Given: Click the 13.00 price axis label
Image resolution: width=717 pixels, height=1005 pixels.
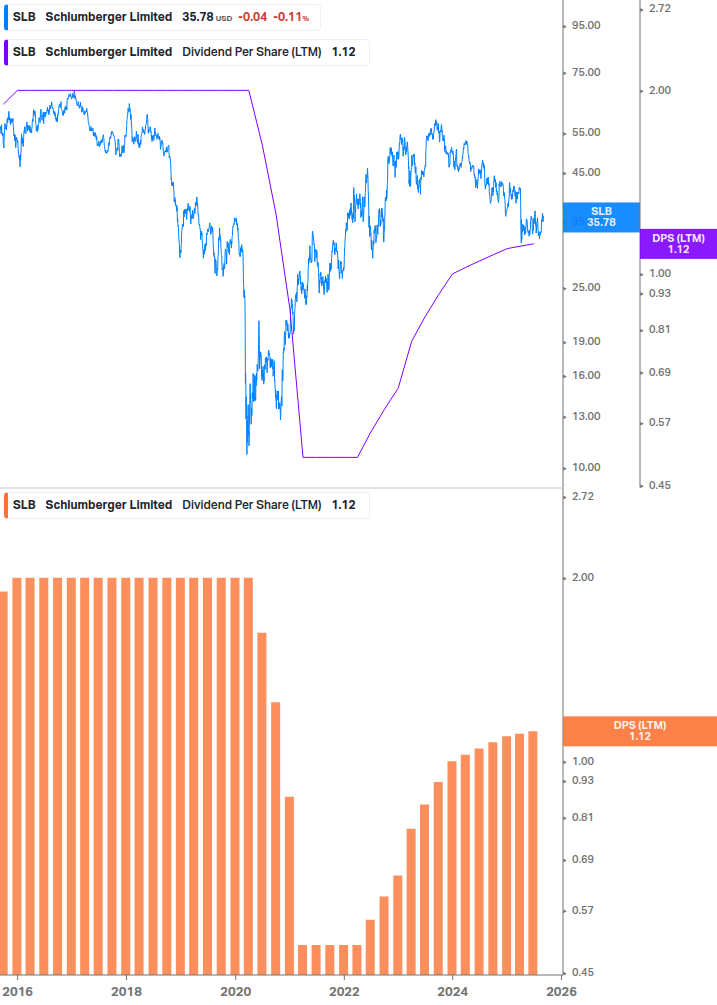Looking at the screenshot, I should coord(586,417).
